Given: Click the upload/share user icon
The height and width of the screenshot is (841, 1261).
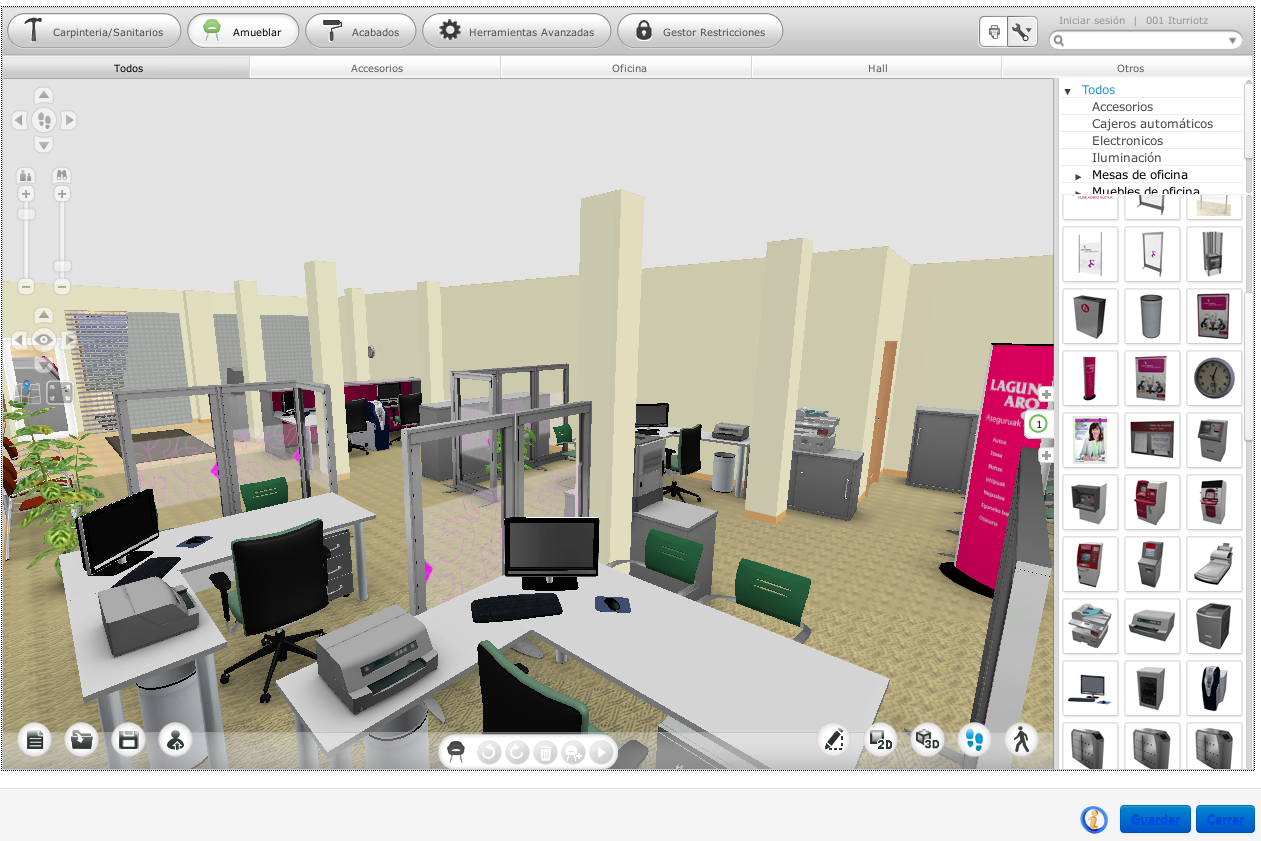Looking at the screenshot, I should point(175,740).
